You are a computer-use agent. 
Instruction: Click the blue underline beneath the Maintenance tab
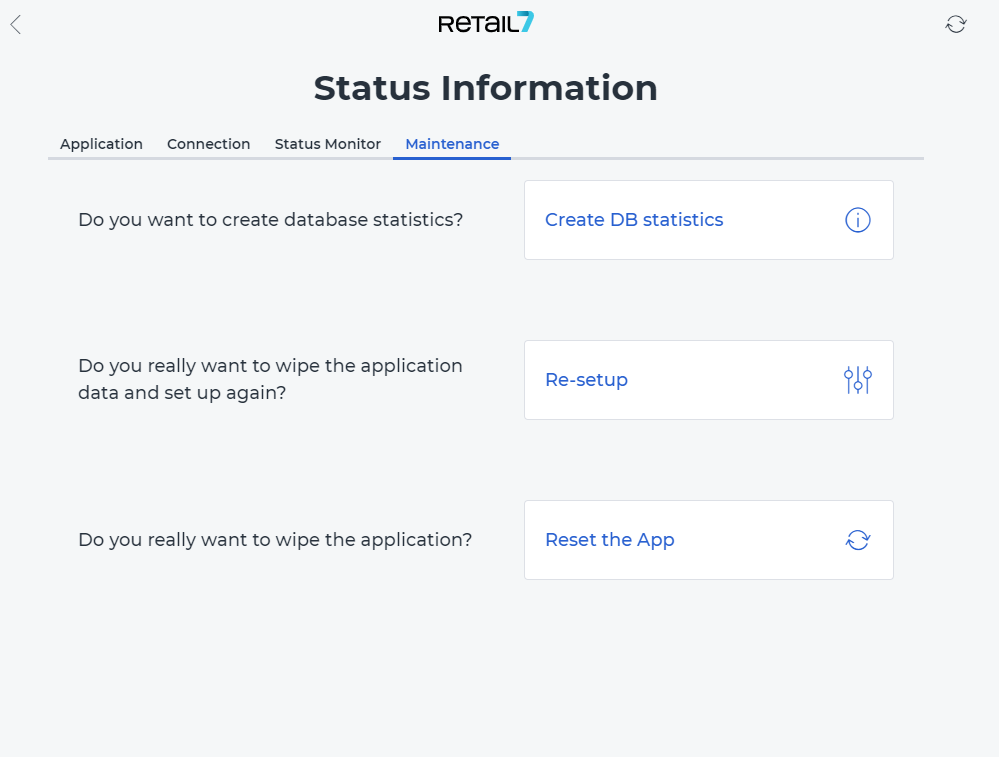tap(452, 158)
